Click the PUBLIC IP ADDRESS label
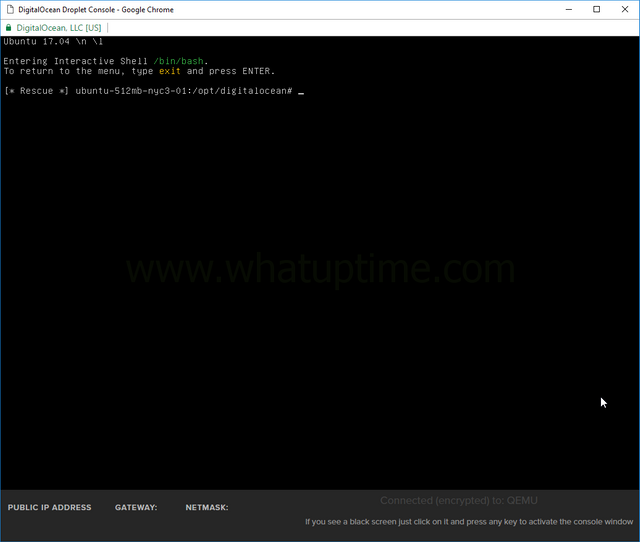Viewport: 640px width, 542px height. [49, 507]
